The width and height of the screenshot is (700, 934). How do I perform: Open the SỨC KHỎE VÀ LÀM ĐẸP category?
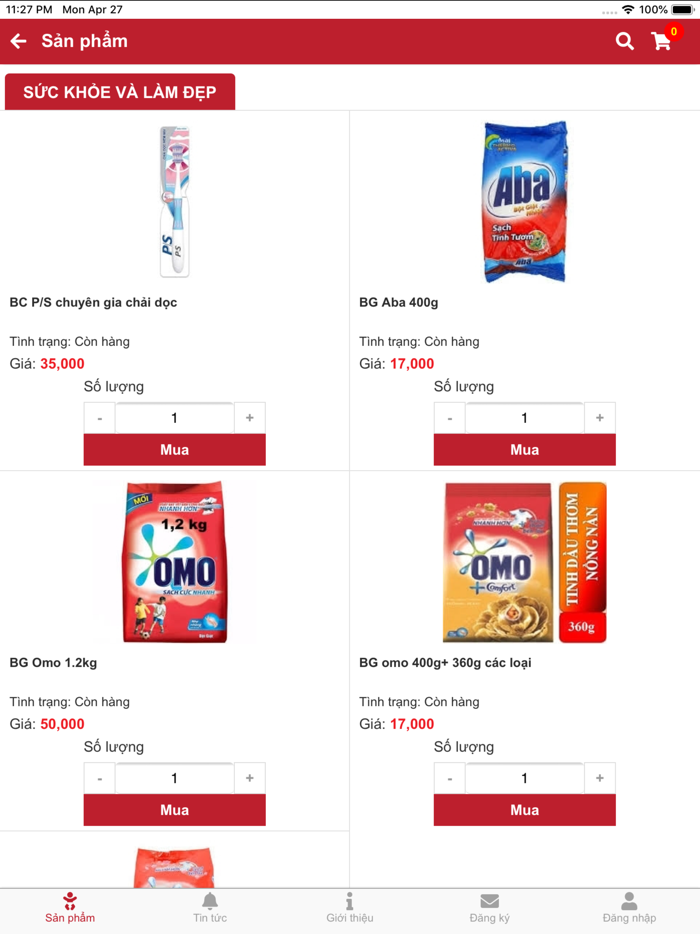tap(120, 92)
